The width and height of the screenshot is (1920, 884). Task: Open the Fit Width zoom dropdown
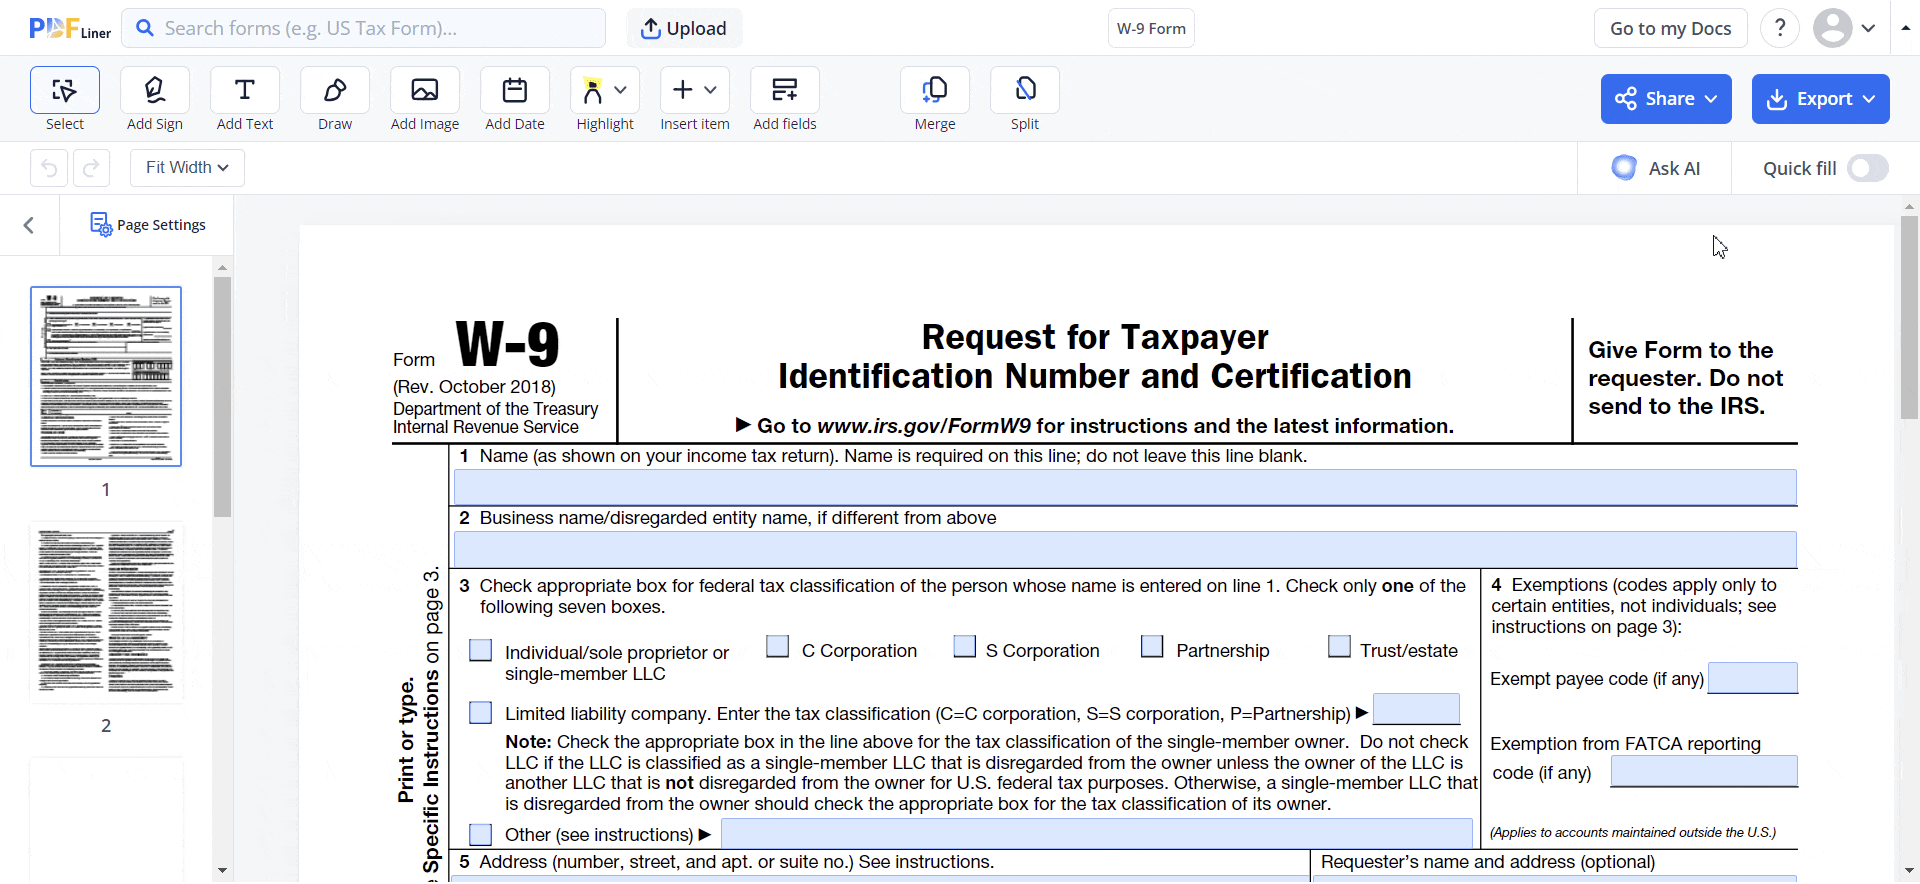(x=187, y=168)
